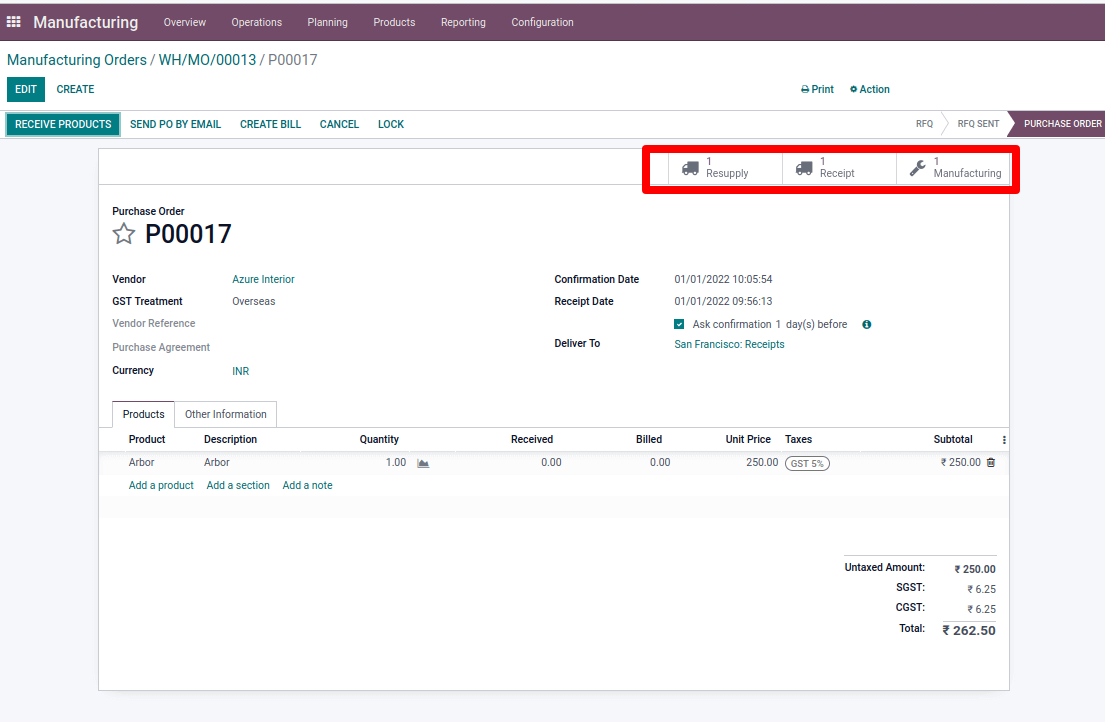Click CREATE BILL button
Image resolution: width=1105 pixels, height=722 pixels.
[271, 124]
